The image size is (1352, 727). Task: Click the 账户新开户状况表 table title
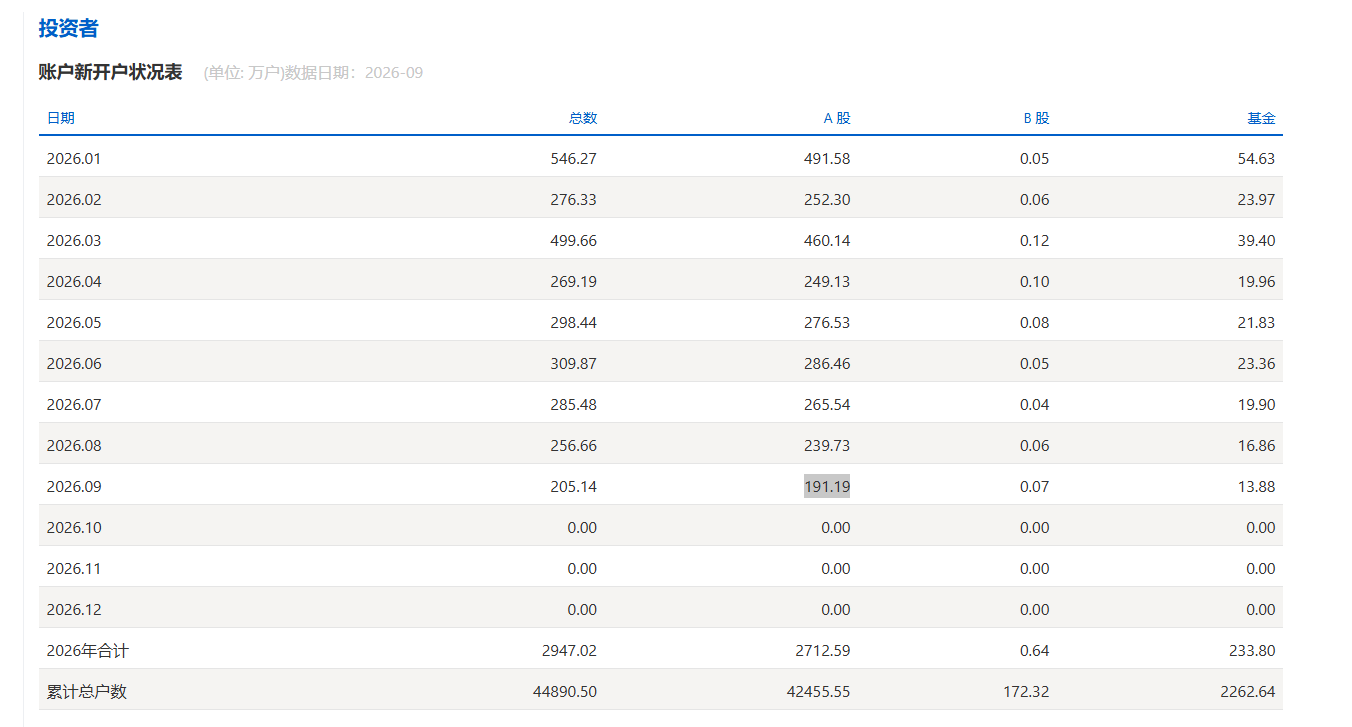click(x=110, y=72)
